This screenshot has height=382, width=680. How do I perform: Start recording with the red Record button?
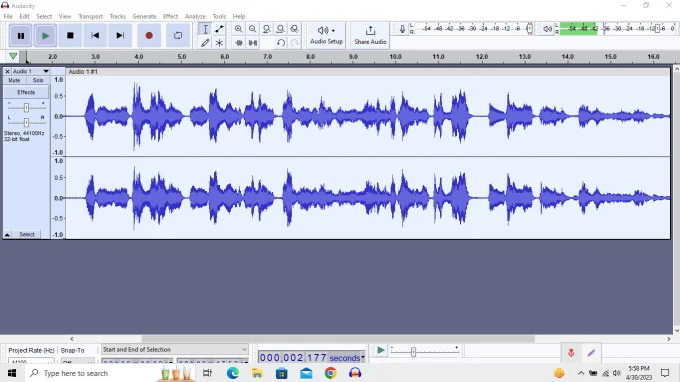pyautogui.click(x=149, y=36)
